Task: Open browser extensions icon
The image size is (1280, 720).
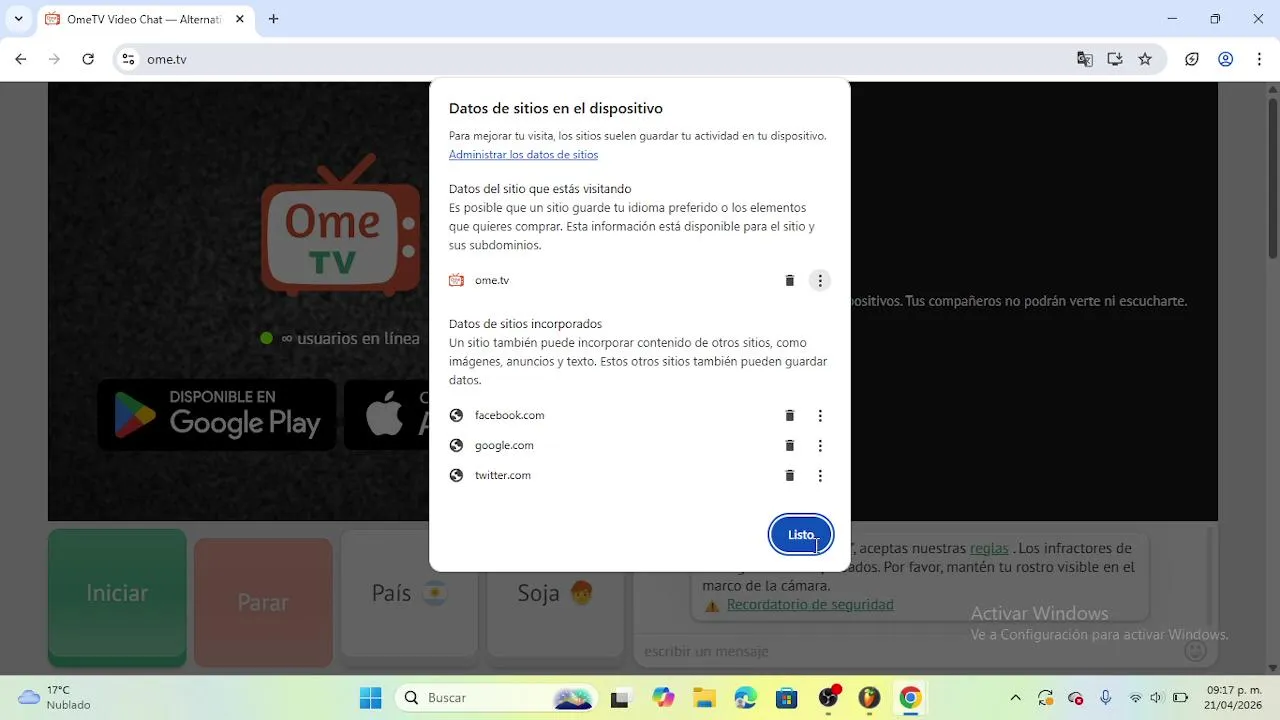Action: (x=1192, y=59)
